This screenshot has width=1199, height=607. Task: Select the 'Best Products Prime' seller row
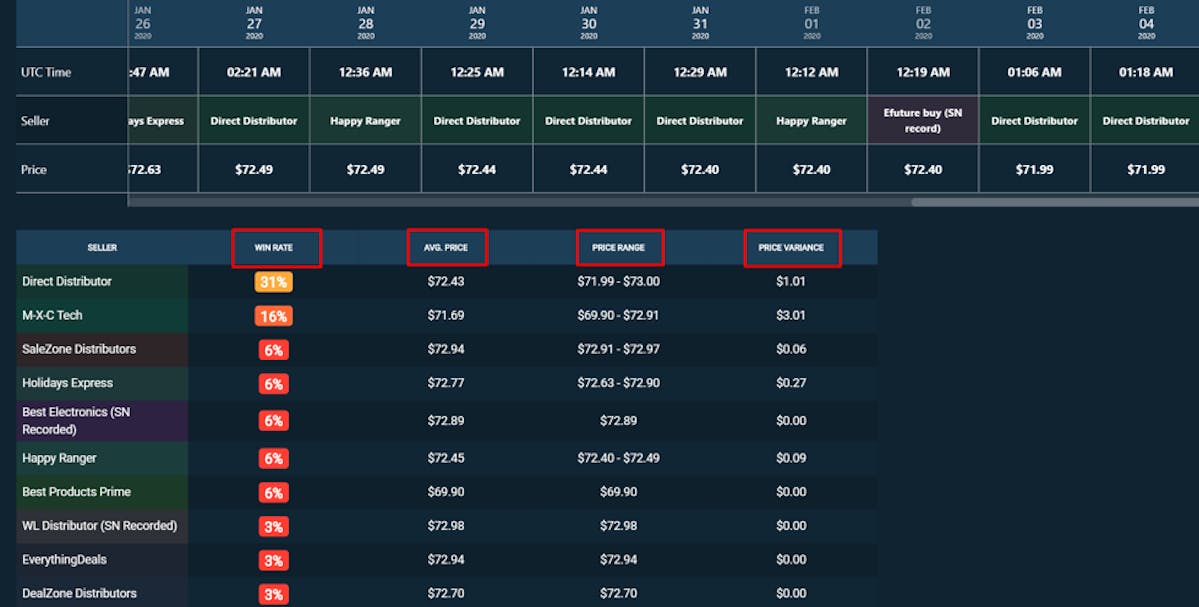coord(447,492)
